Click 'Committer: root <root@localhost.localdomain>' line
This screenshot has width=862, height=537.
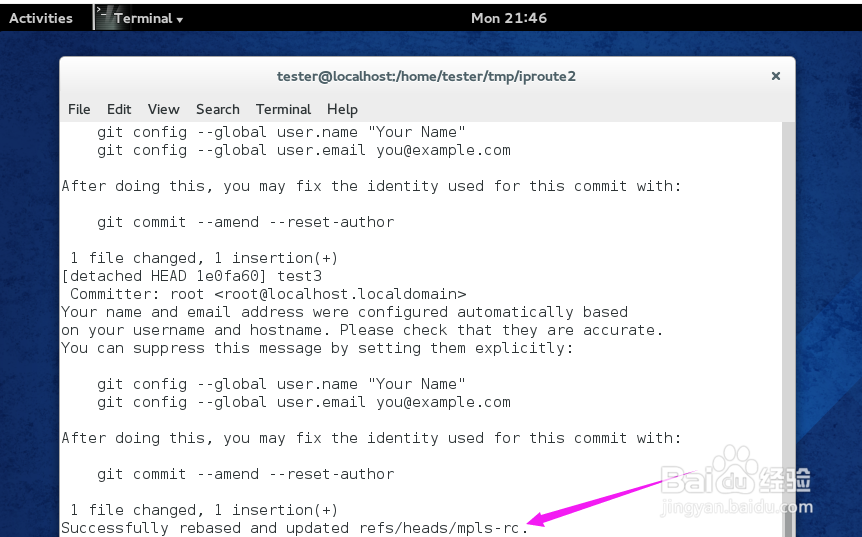coord(268,294)
